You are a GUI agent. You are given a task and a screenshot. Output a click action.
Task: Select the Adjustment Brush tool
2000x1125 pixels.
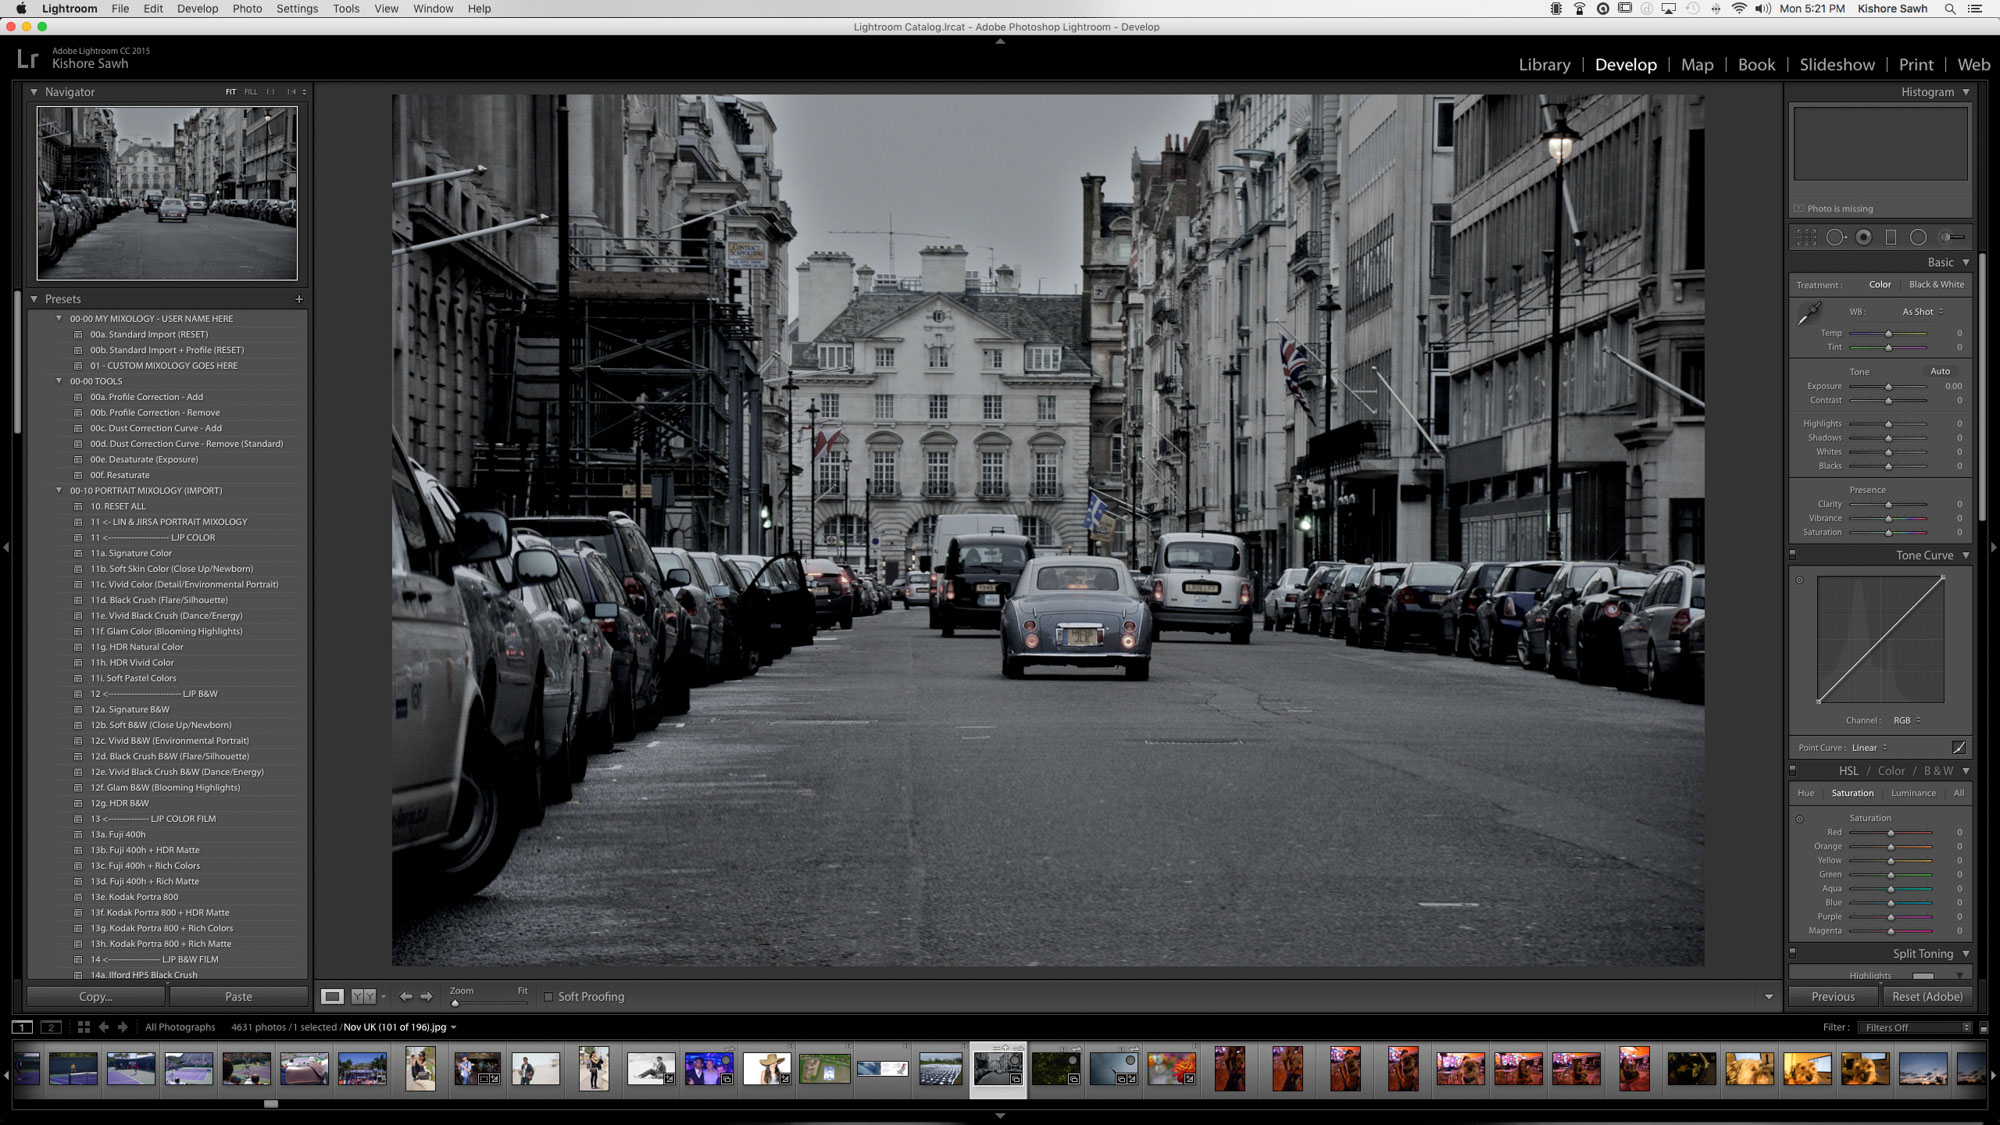point(1950,237)
